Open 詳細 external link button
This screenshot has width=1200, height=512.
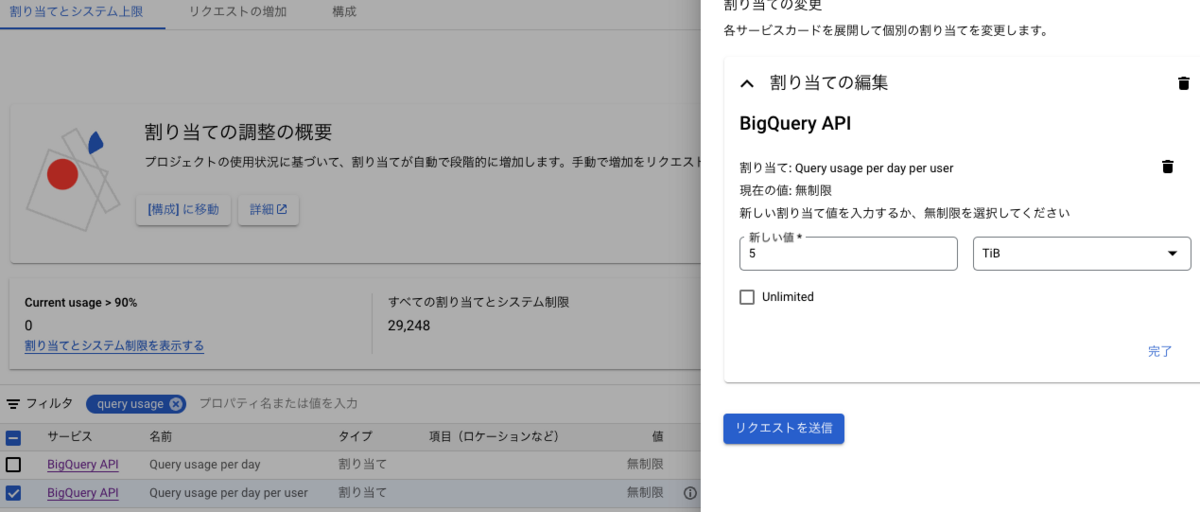coord(268,210)
